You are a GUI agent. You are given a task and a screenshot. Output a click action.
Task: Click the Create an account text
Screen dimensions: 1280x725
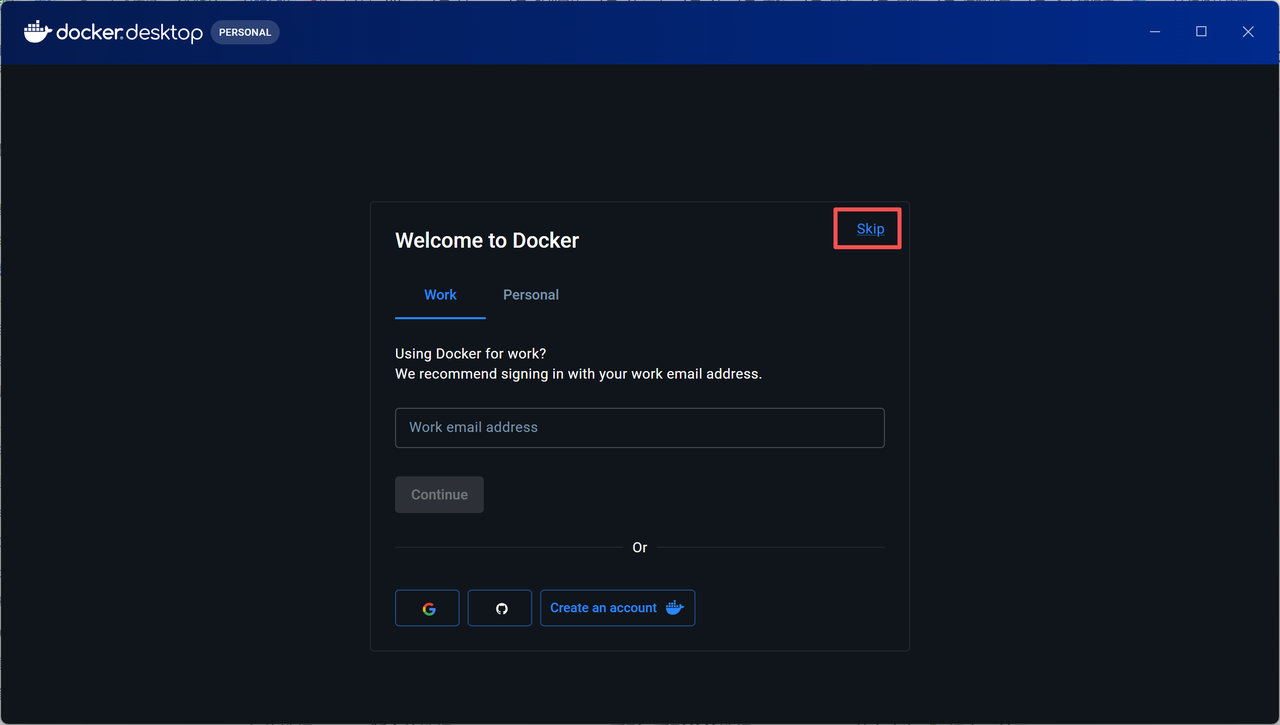603,608
